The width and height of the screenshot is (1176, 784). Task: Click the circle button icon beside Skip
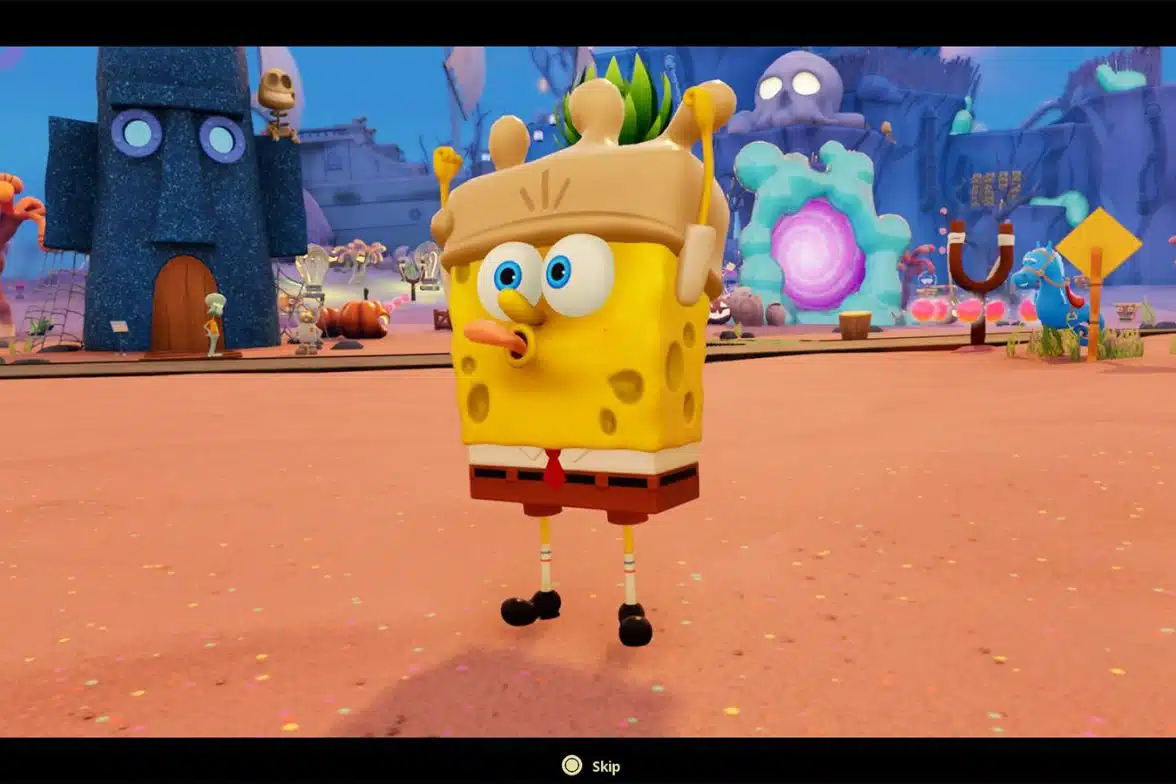coord(572,765)
